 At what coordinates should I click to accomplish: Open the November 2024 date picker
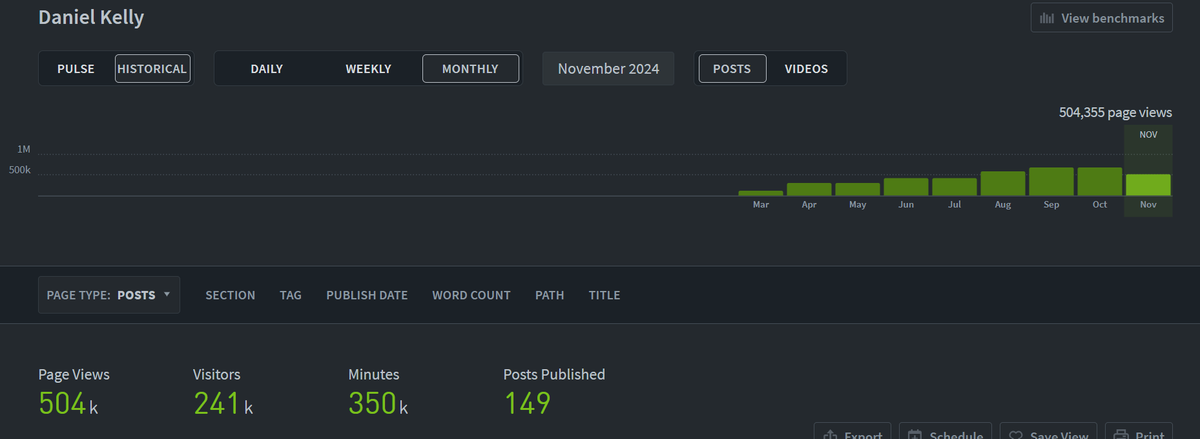coord(608,69)
